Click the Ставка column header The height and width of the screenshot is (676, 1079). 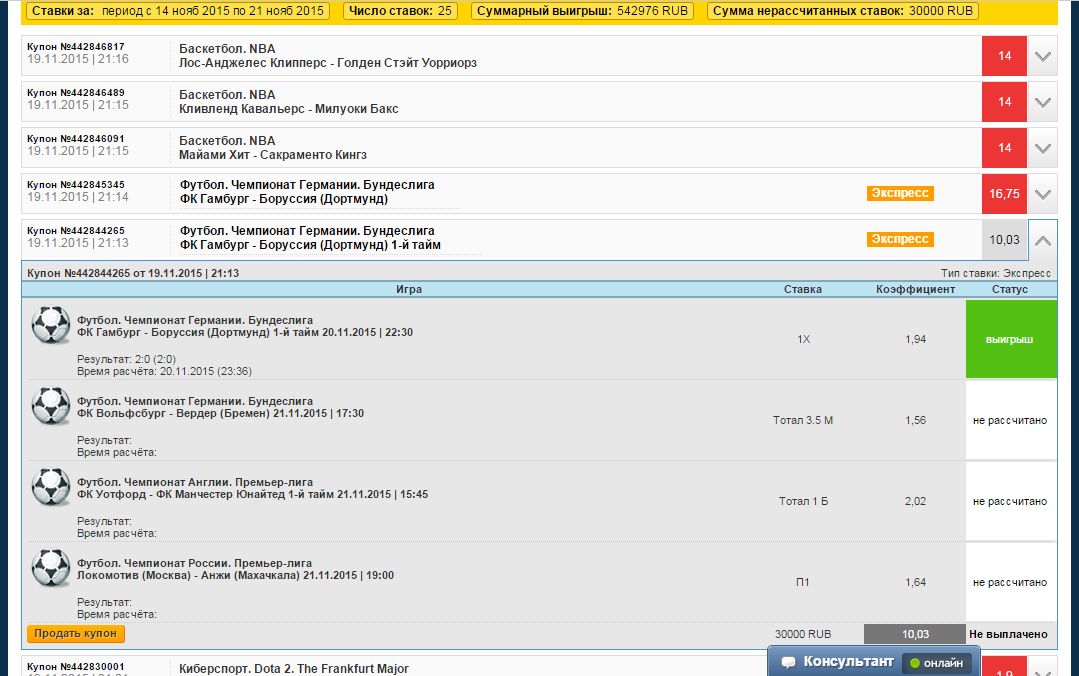(802, 289)
